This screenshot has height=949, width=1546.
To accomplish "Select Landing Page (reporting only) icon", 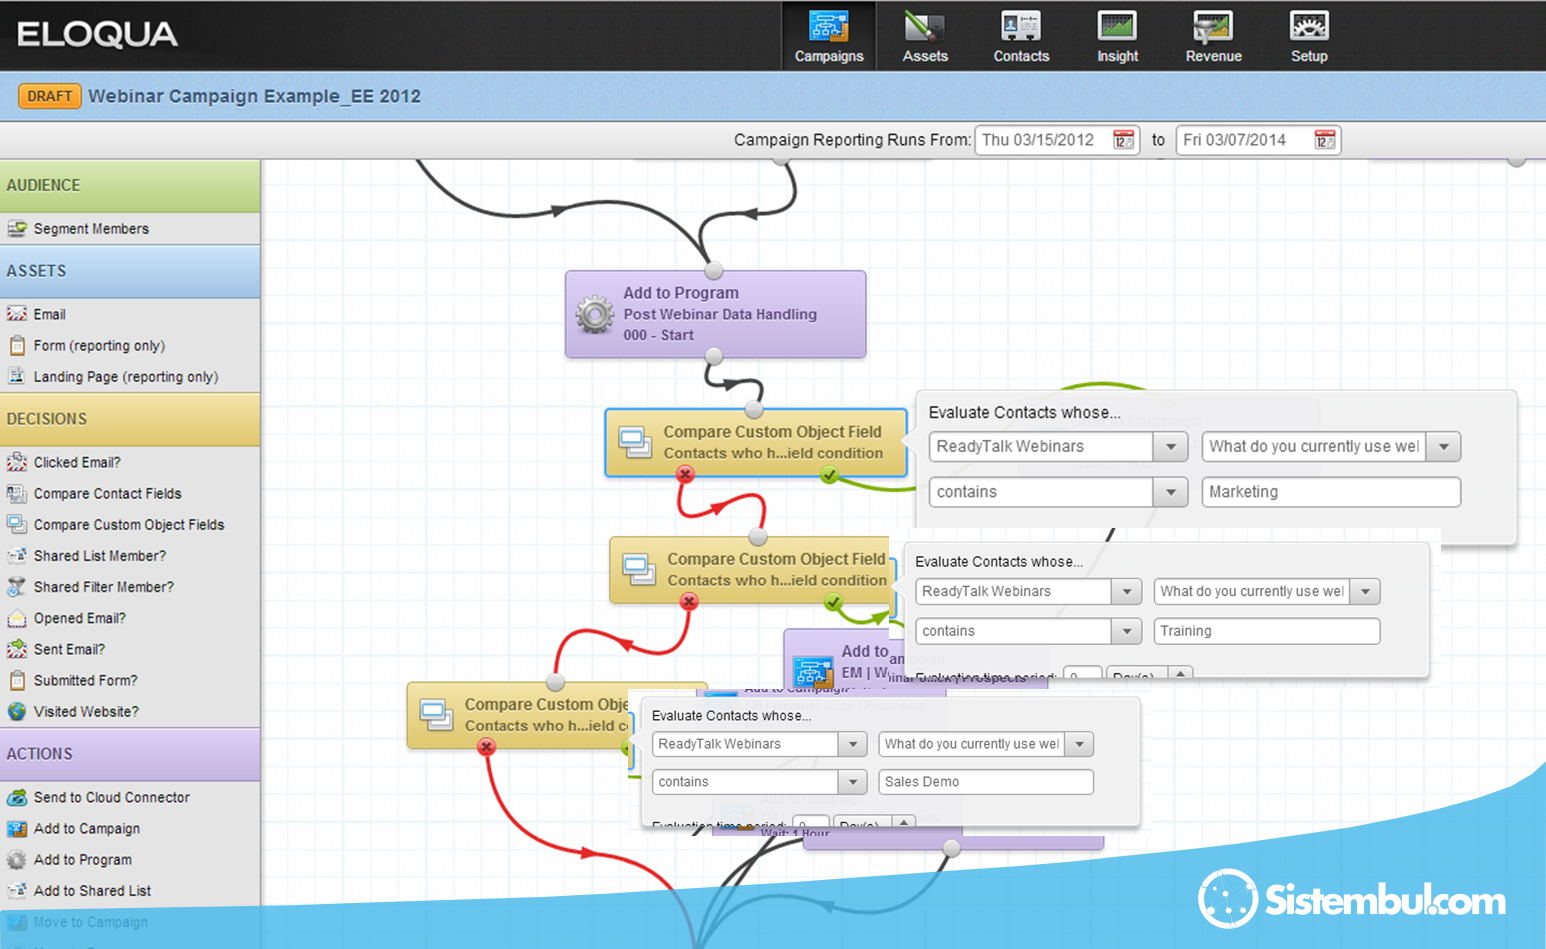I will 17,376.
